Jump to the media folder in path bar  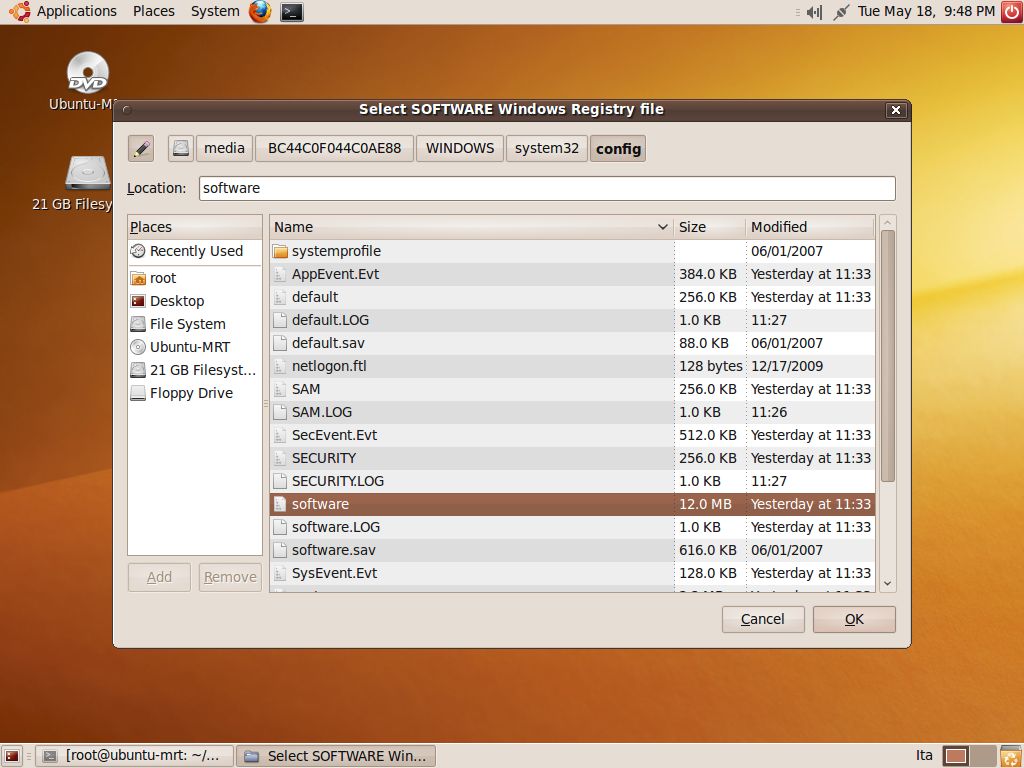[x=224, y=148]
